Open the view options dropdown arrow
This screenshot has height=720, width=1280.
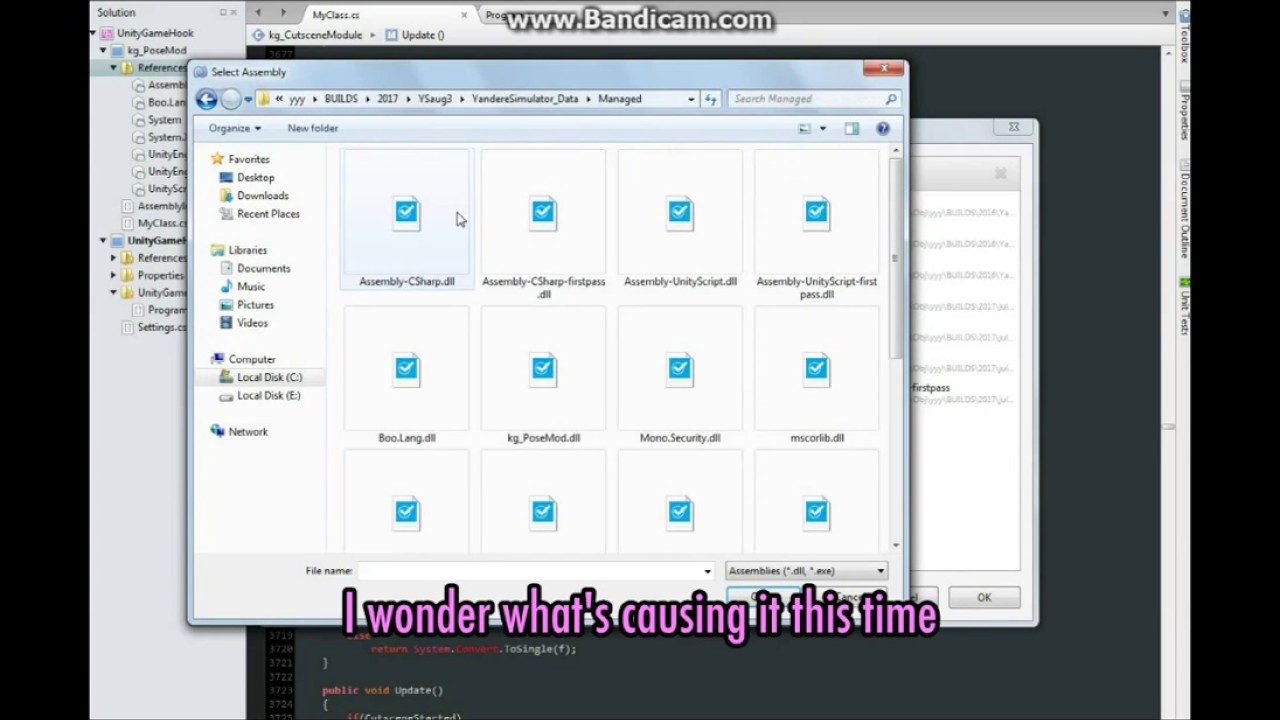[823, 128]
